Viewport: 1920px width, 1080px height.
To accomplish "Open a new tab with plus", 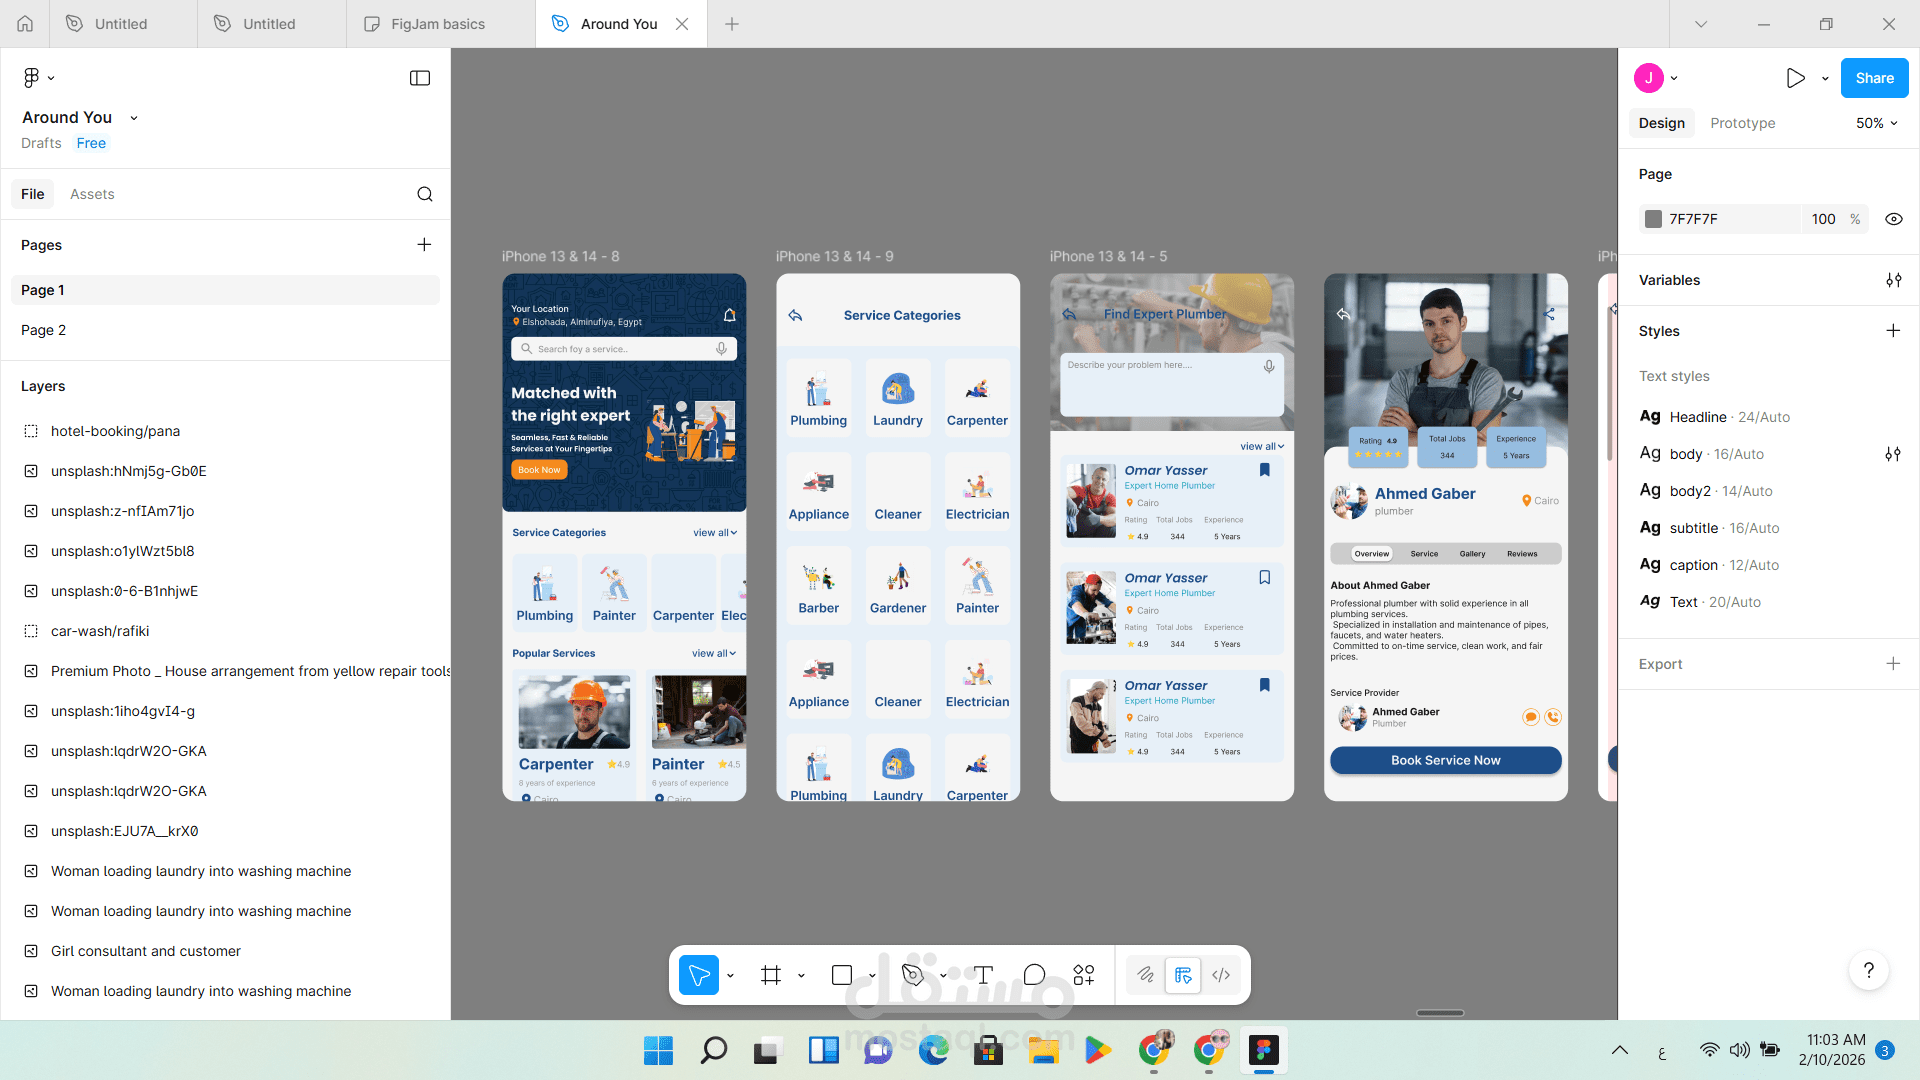I will coord(732,24).
